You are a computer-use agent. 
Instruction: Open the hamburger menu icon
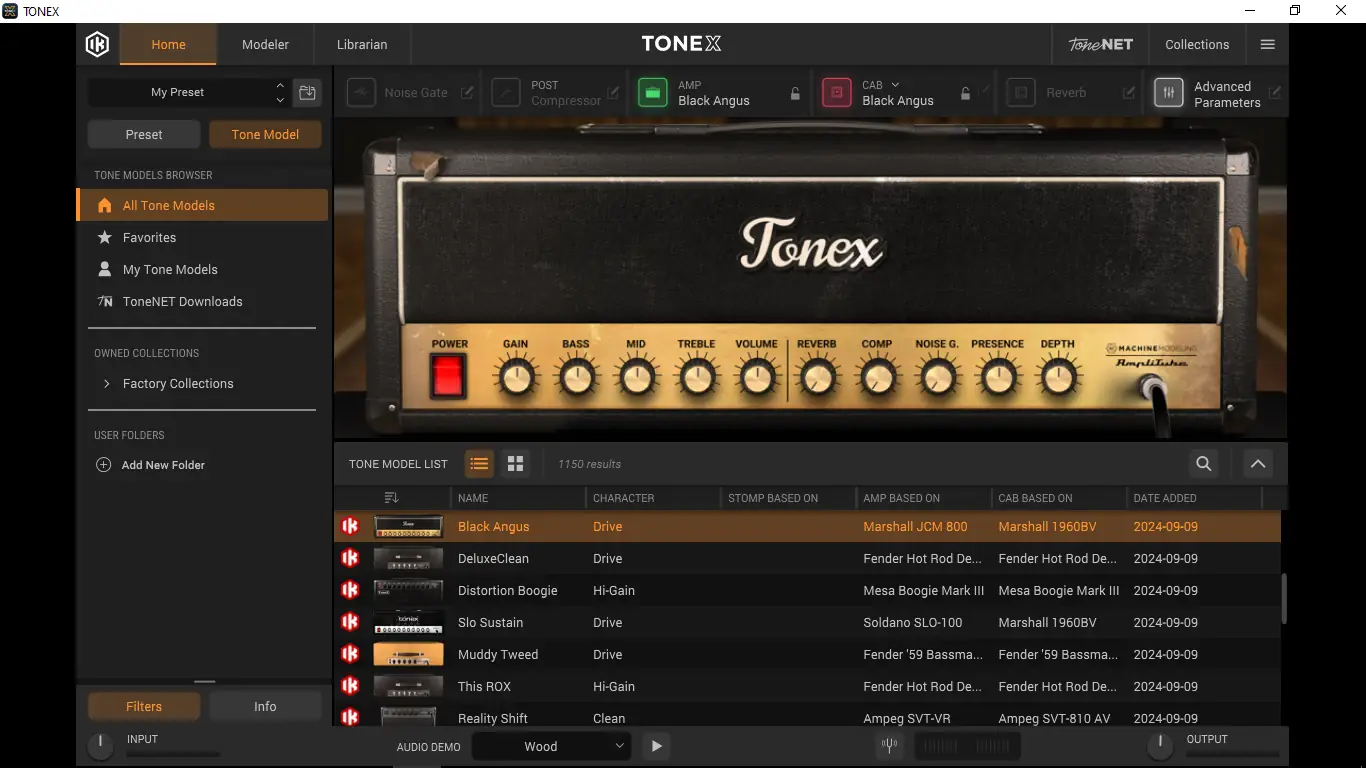click(1267, 45)
